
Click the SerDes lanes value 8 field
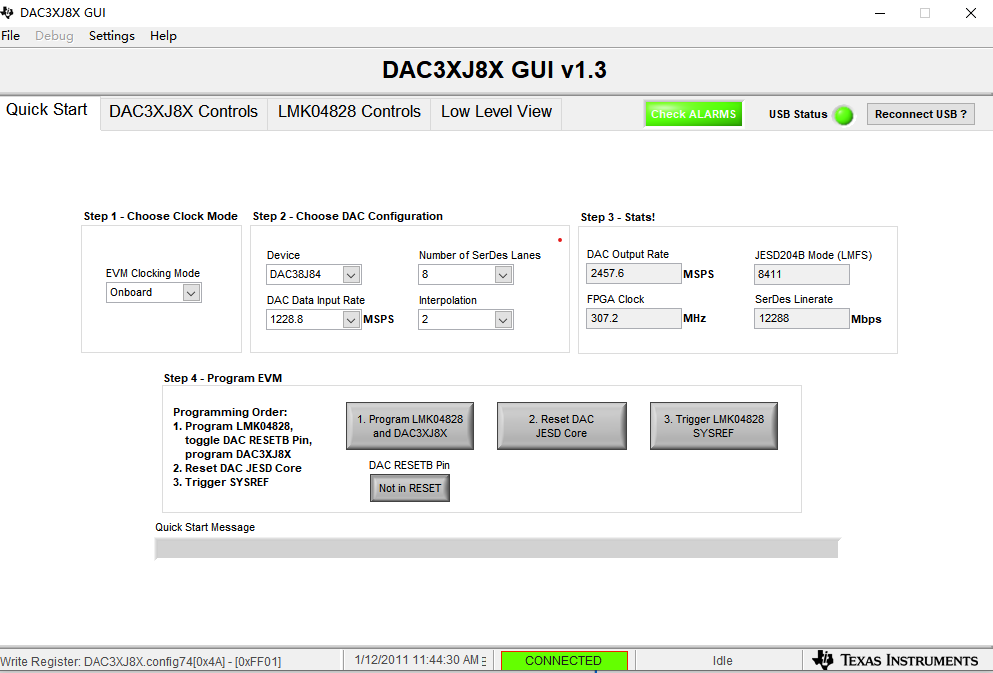[457, 274]
